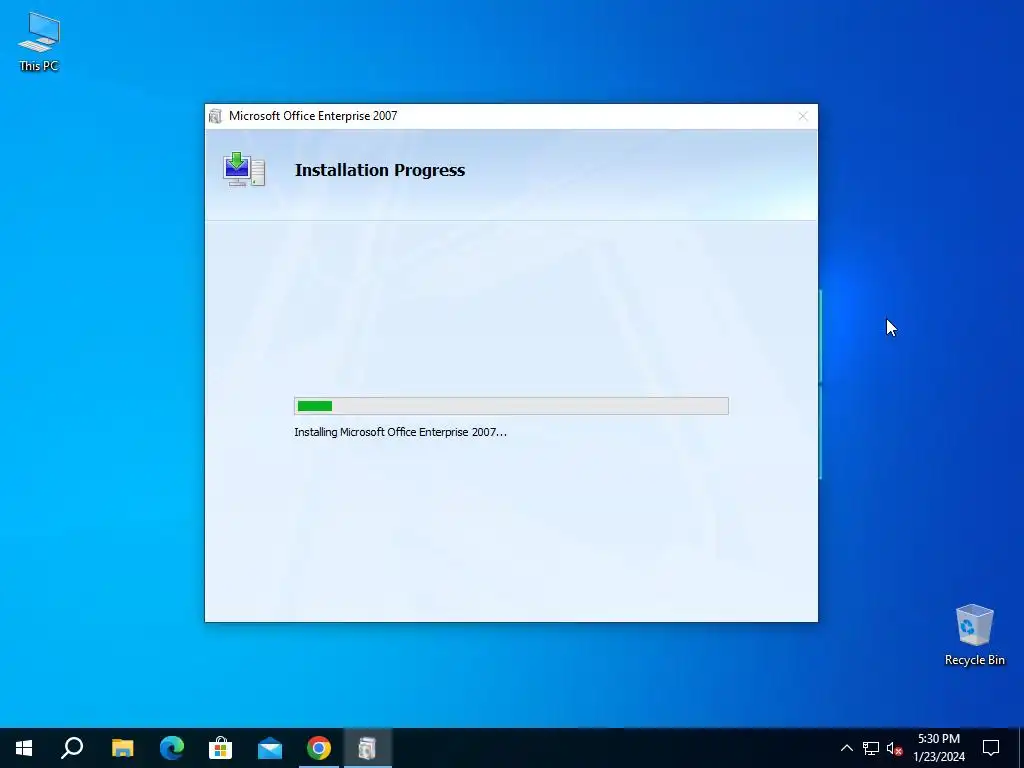Show hidden system tray icons
Viewport: 1024px width, 768px height.
[846, 748]
